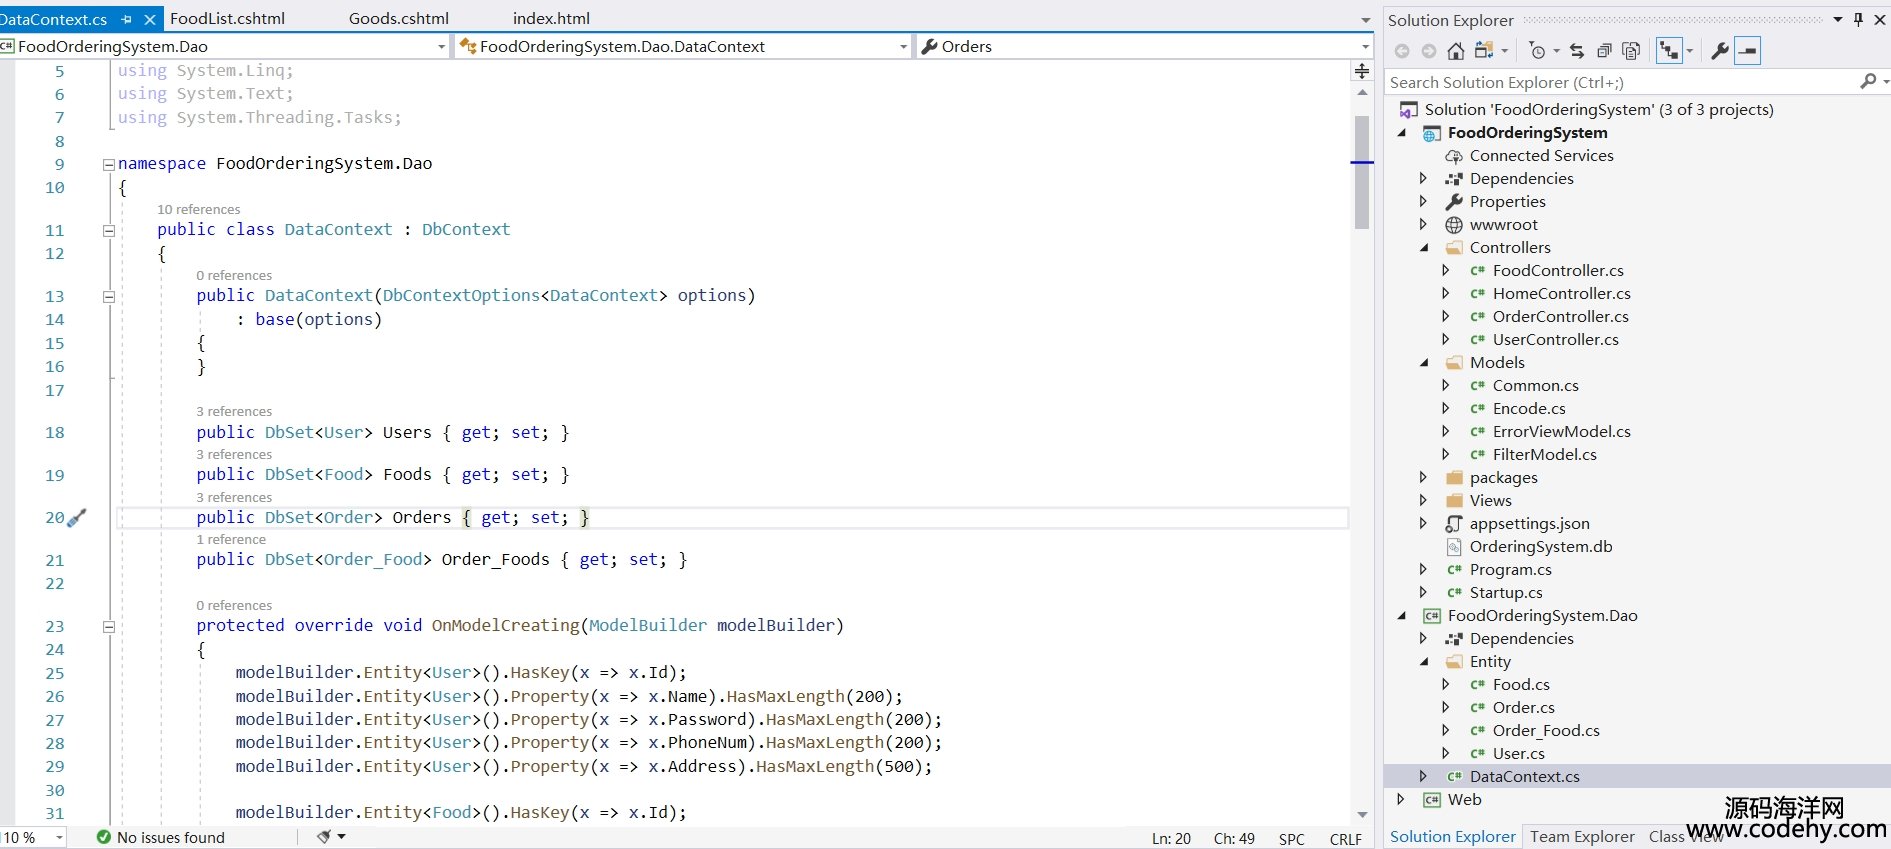Image resolution: width=1891 pixels, height=849 pixels.
Task: Toggle the file nesting tree icon
Action: (1669, 51)
